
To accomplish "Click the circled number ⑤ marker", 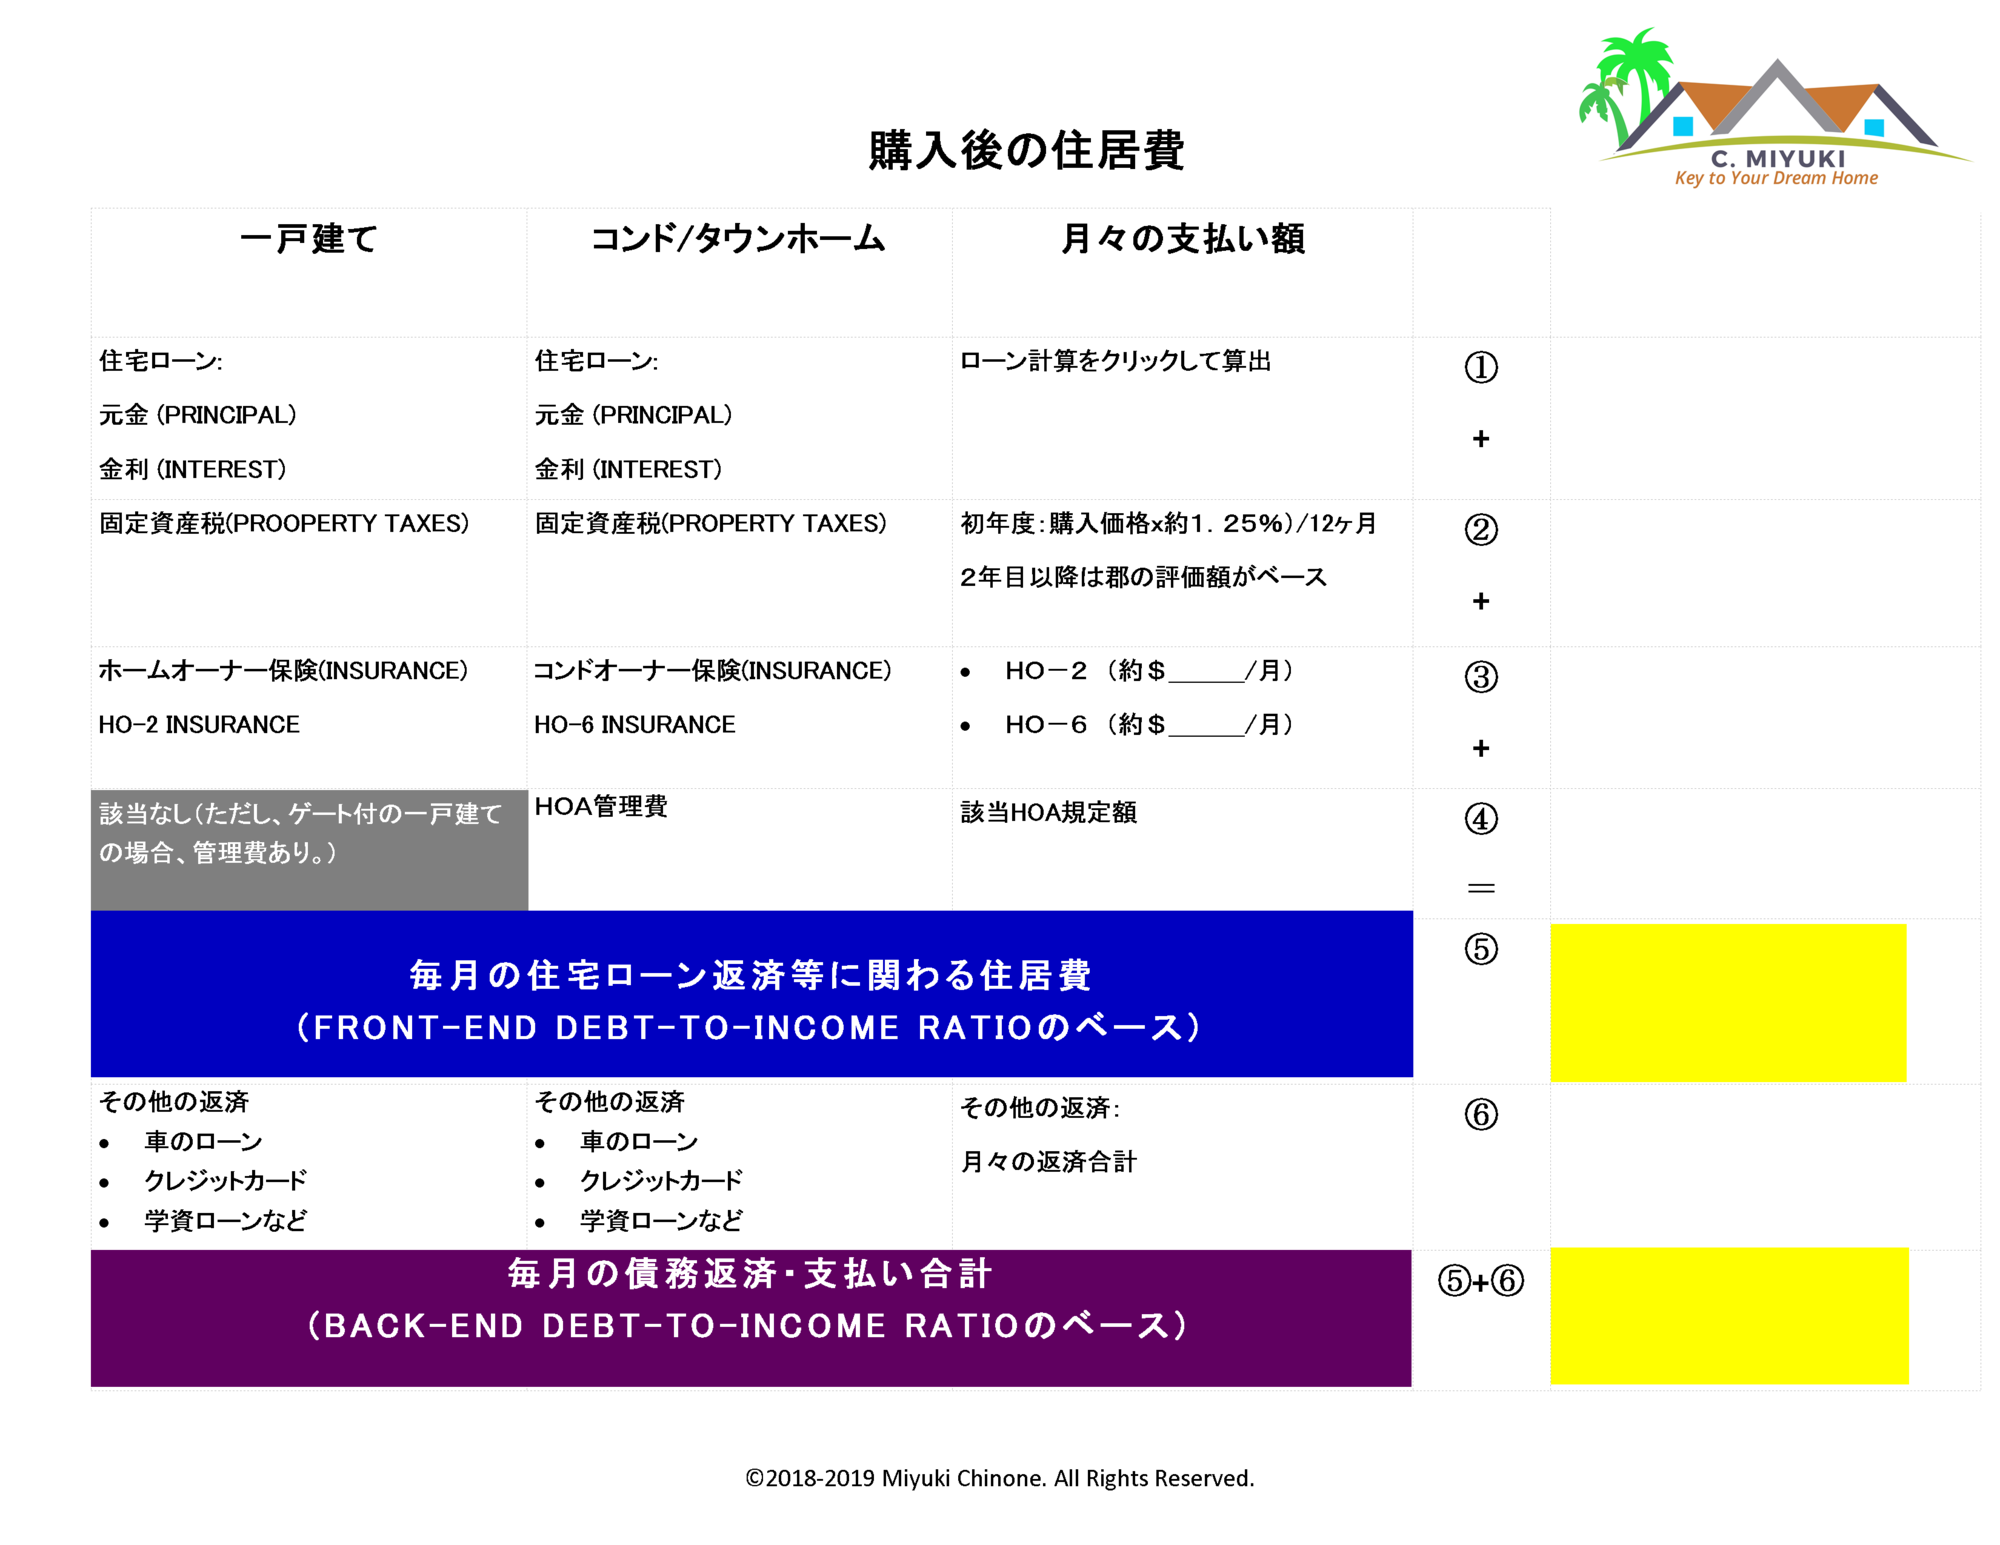I will point(1481,948).
